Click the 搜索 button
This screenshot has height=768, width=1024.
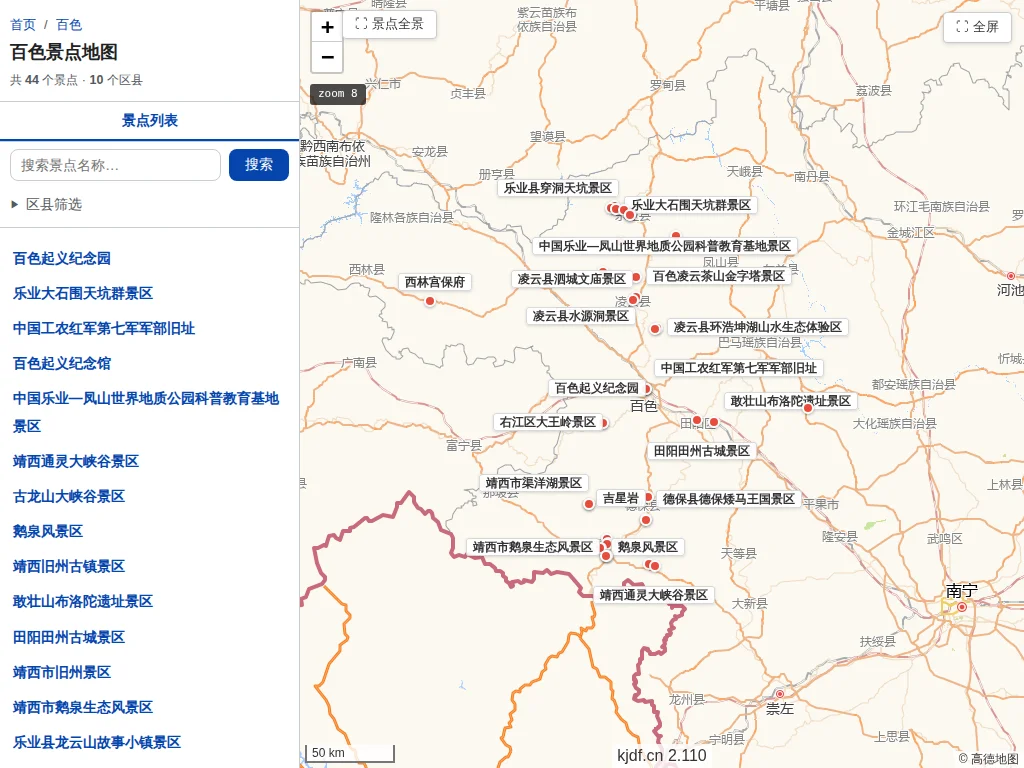click(x=259, y=165)
